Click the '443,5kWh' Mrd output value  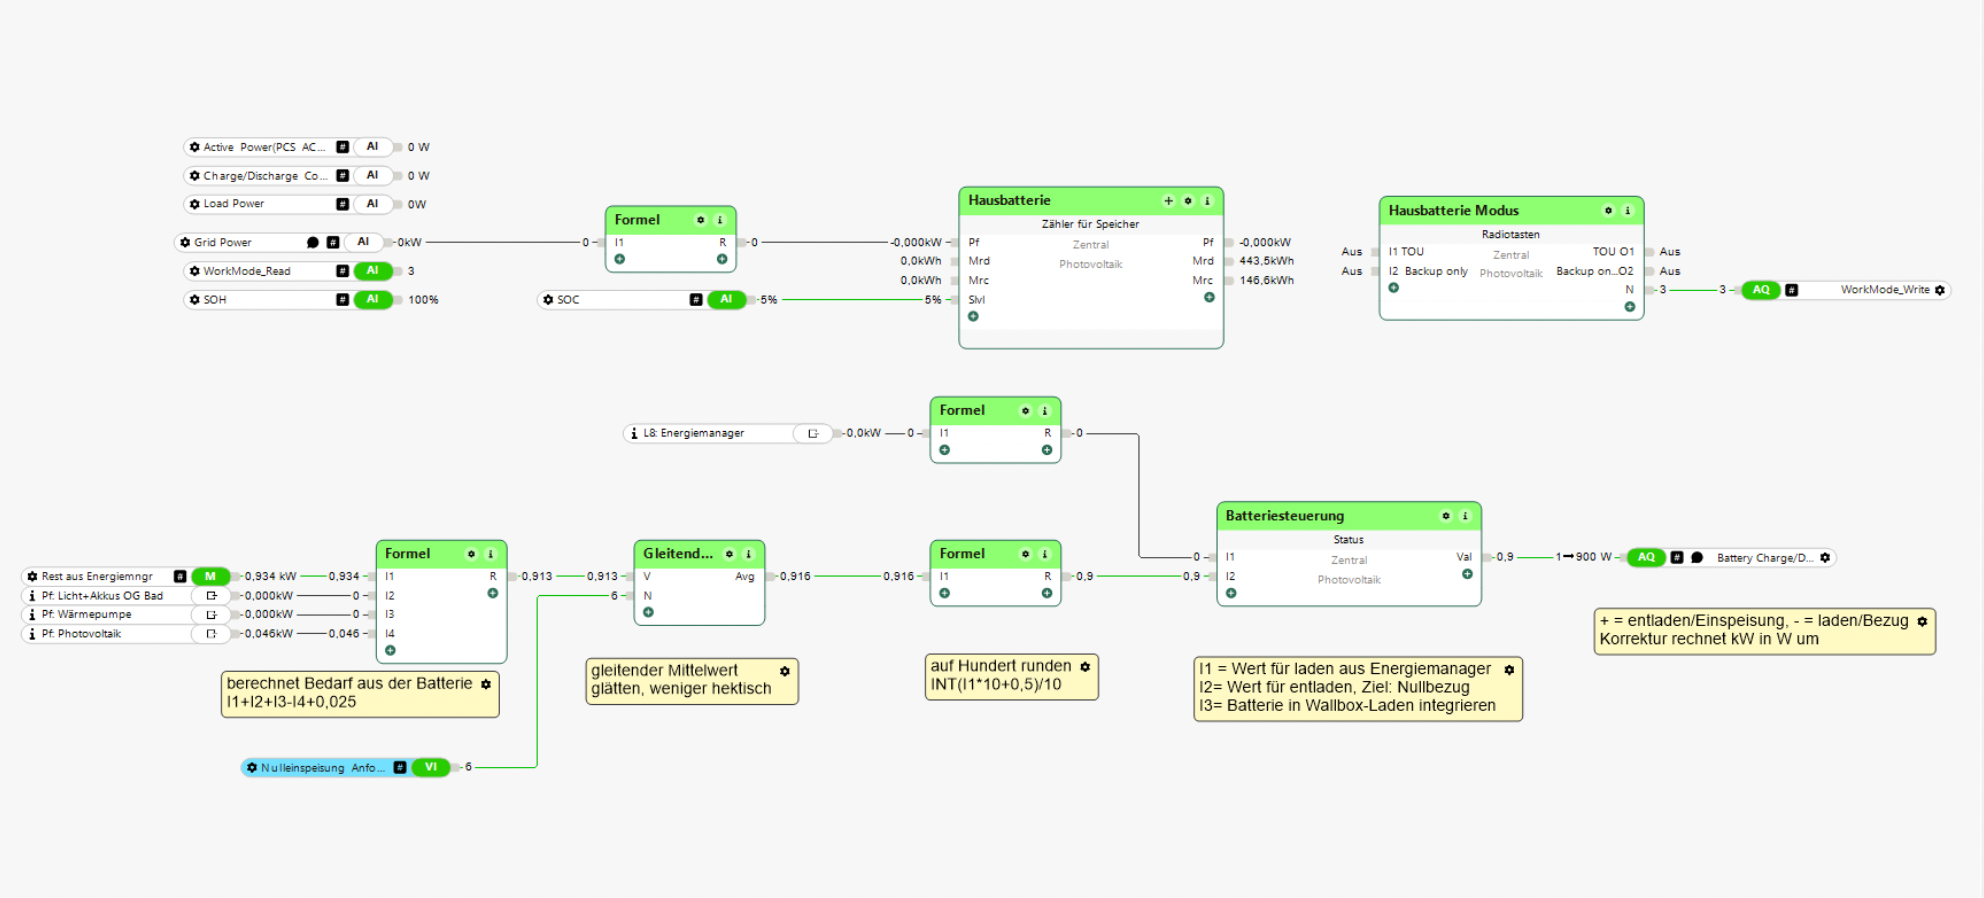pos(1266,261)
